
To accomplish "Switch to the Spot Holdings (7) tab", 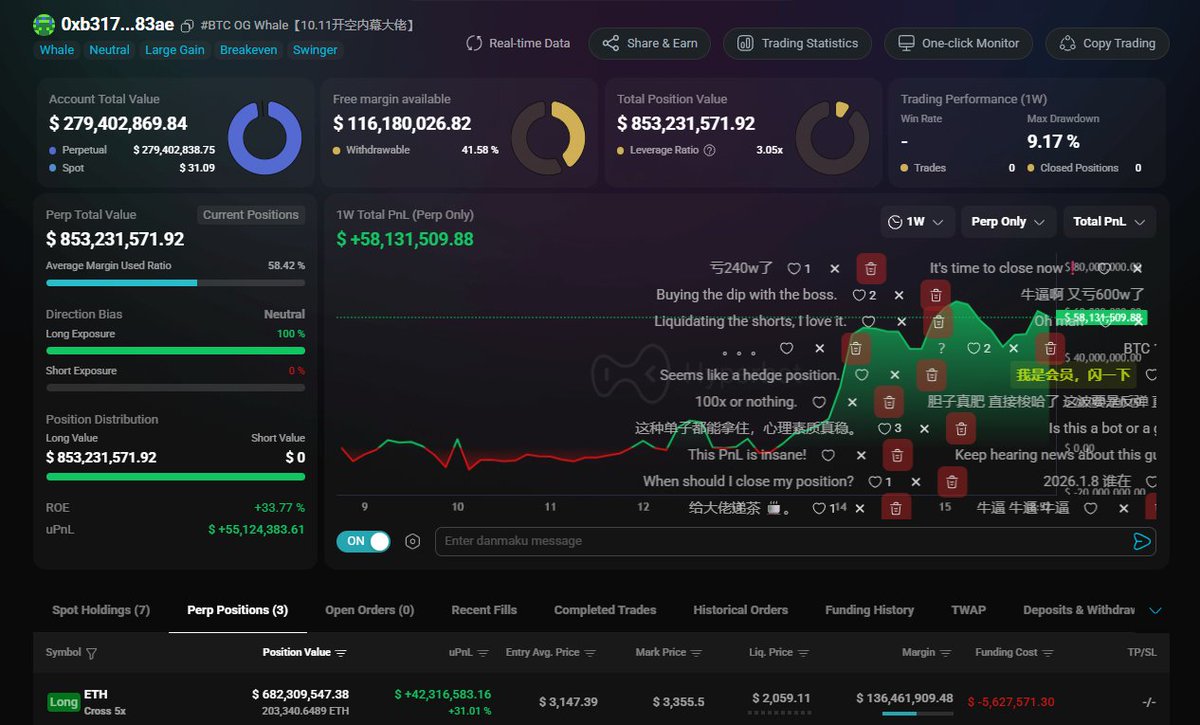I will pos(101,610).
